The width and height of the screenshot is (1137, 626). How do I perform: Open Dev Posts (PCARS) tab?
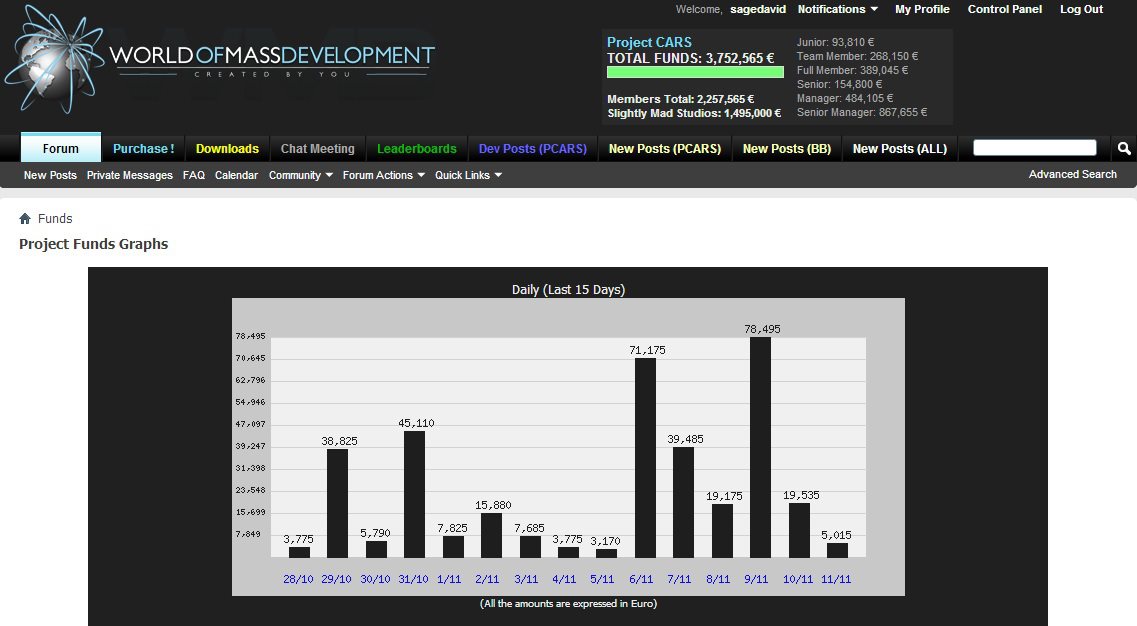coord(533,149)
